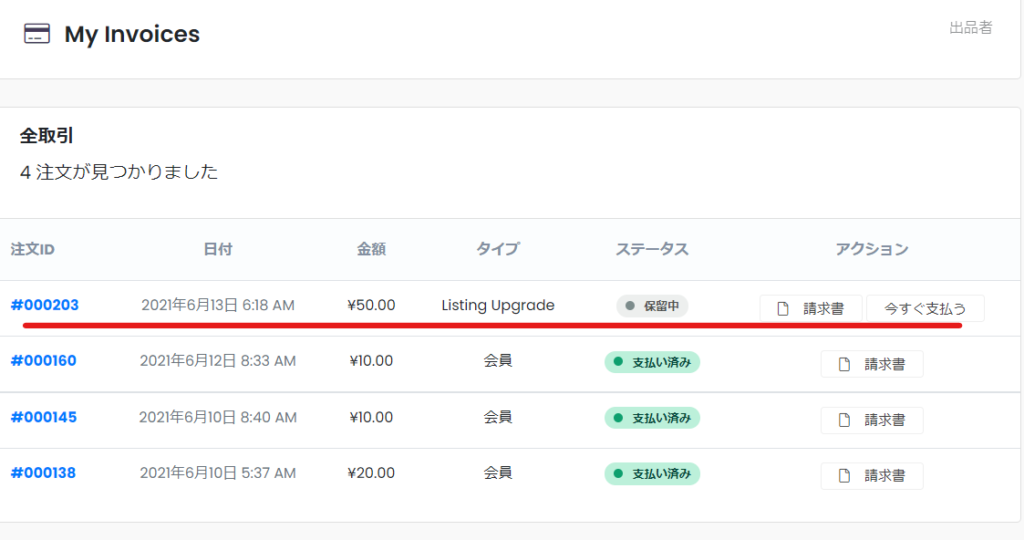Click the 出品者 label at top right
The width and height of the screenshot is (1024, 540).
click(970, 27)
